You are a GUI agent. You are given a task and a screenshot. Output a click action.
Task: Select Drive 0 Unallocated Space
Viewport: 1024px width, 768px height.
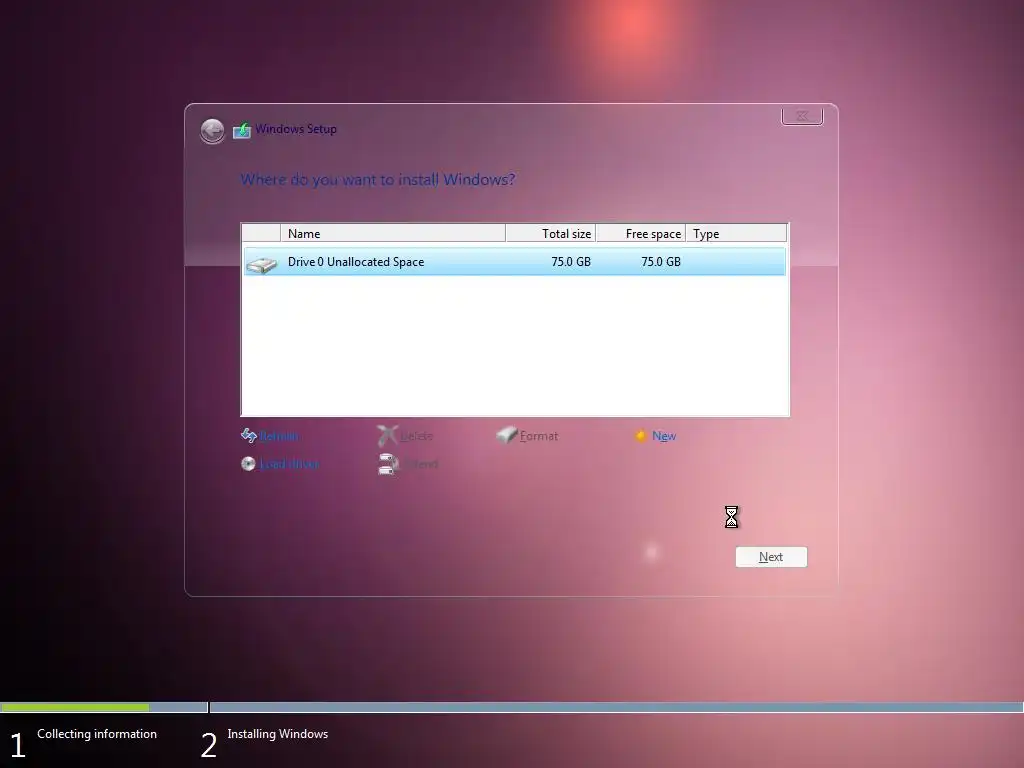(x=515, y=262)
